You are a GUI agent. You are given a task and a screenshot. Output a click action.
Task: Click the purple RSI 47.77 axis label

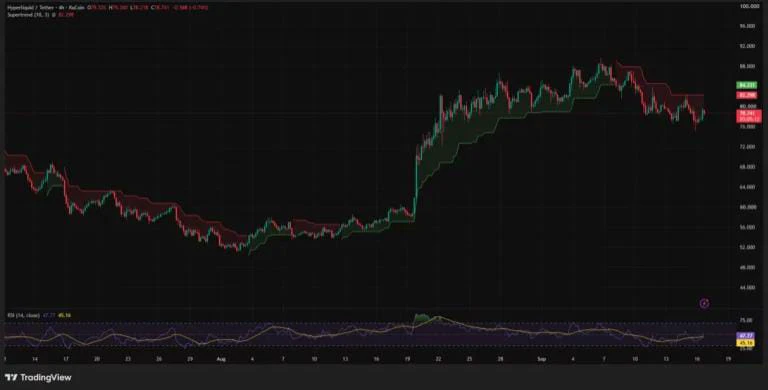pos(746,336)
